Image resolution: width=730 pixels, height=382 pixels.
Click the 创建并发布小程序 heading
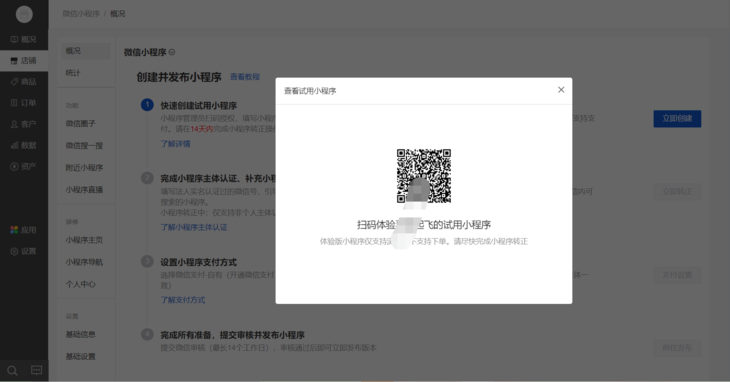(x=179, y=77)
